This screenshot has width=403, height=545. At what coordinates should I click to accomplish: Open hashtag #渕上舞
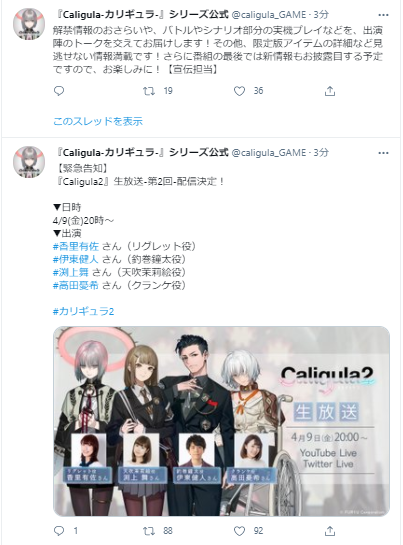point(71,272)
